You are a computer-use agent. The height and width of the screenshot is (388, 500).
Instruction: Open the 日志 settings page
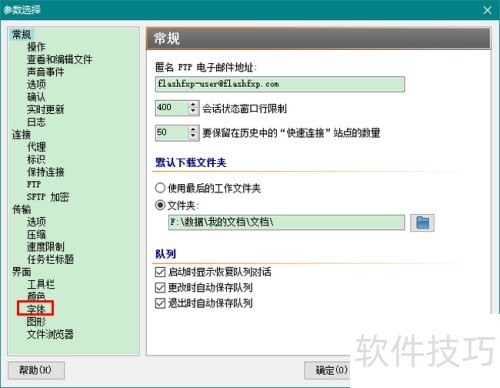[36, 122]
